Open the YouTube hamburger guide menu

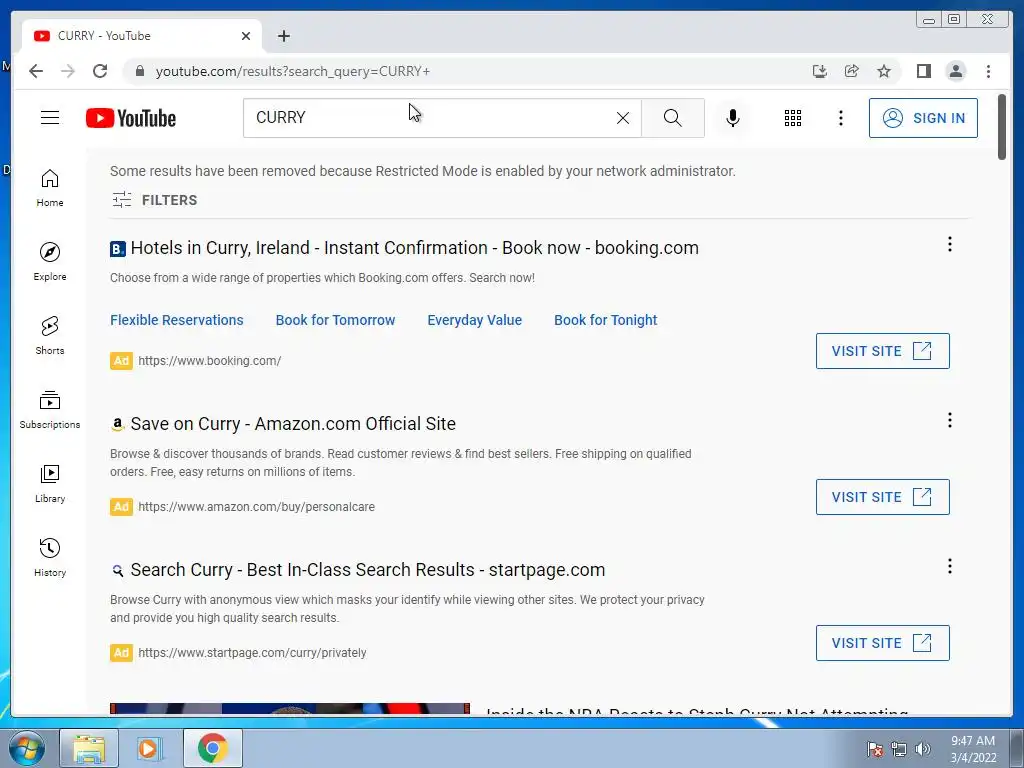(50, 118)
